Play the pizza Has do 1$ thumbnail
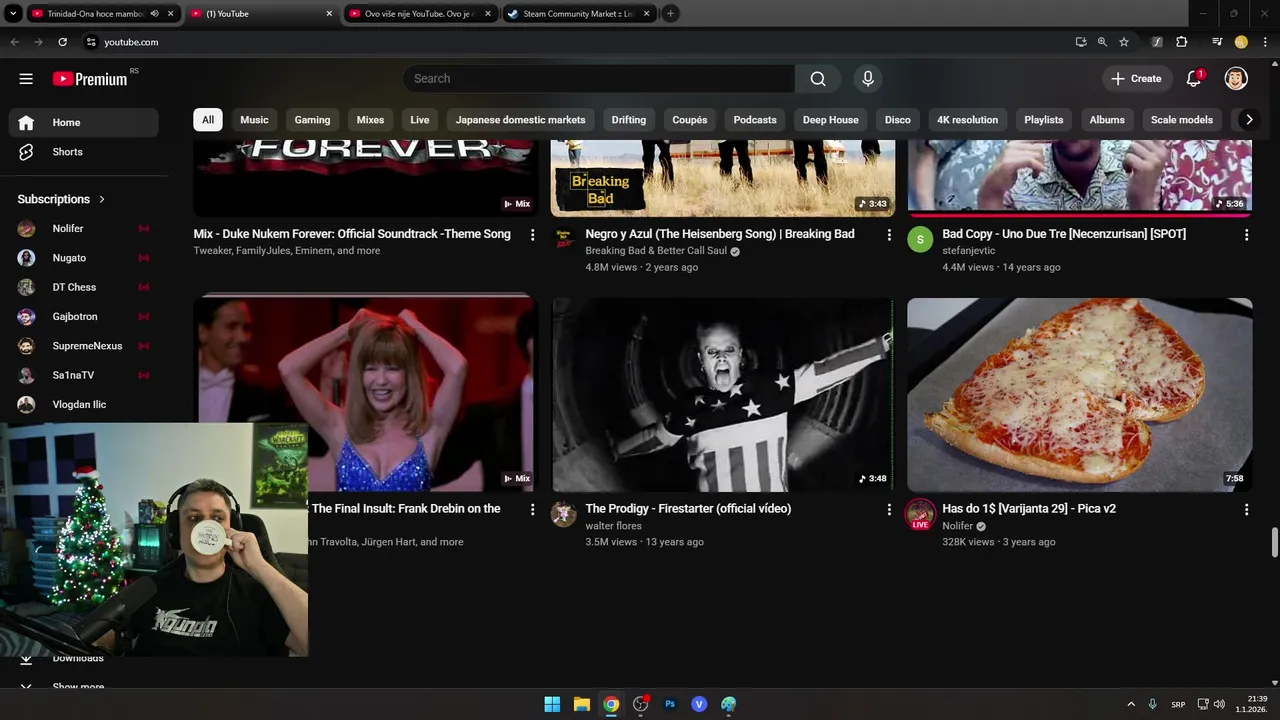 coord(1079,395)
